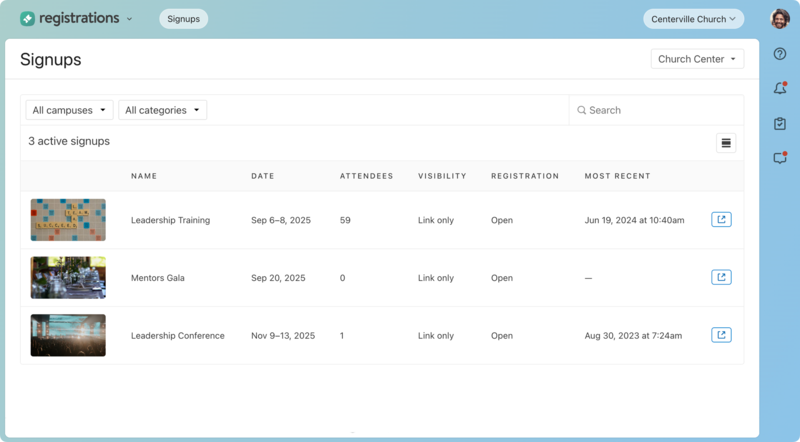Screen dimensions: 800x442
Task: Click the date Sep 6–8, 2025
Action: (x=281, y=220)
